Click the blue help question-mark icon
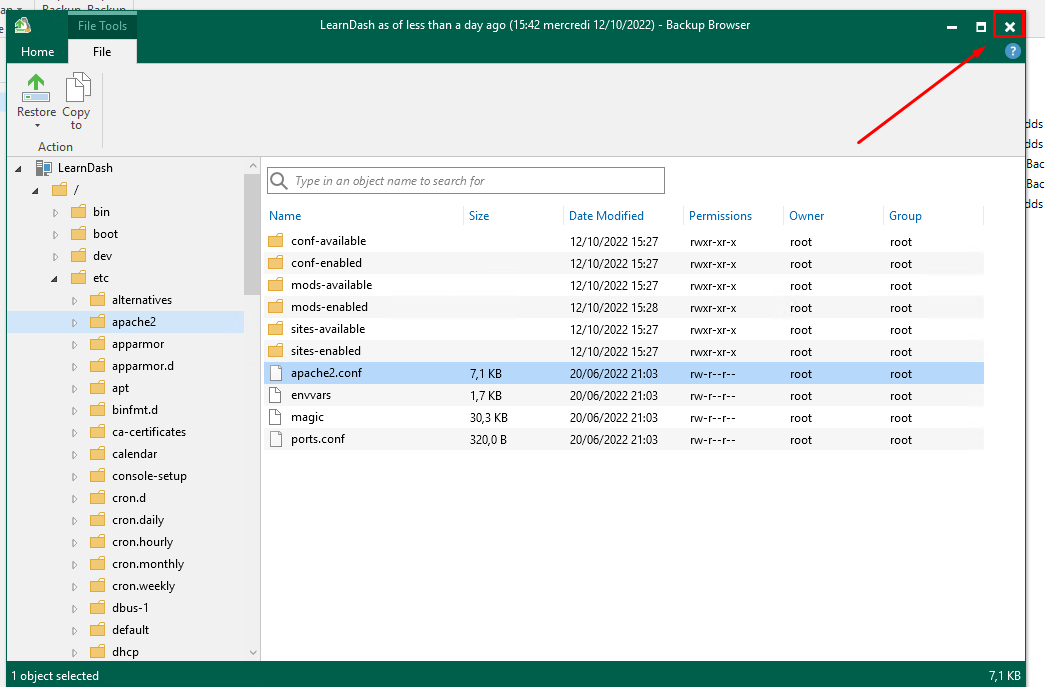Screen dimensions: 1045x687 (x=1012, y=51)
